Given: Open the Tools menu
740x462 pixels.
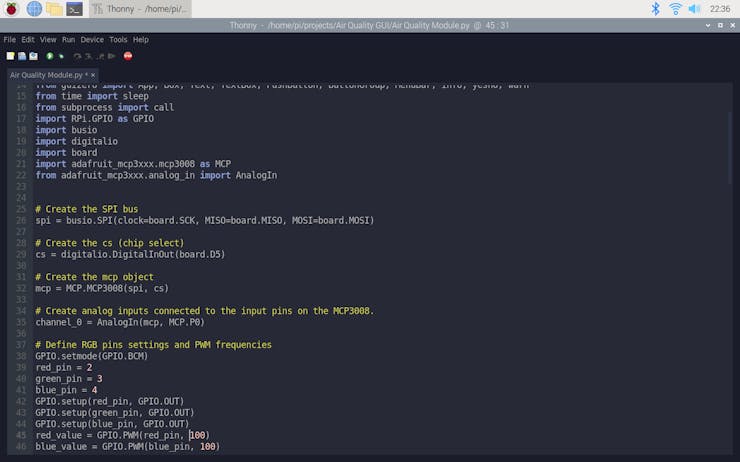Looking at the screenshot, I should (x=118, y=40).
